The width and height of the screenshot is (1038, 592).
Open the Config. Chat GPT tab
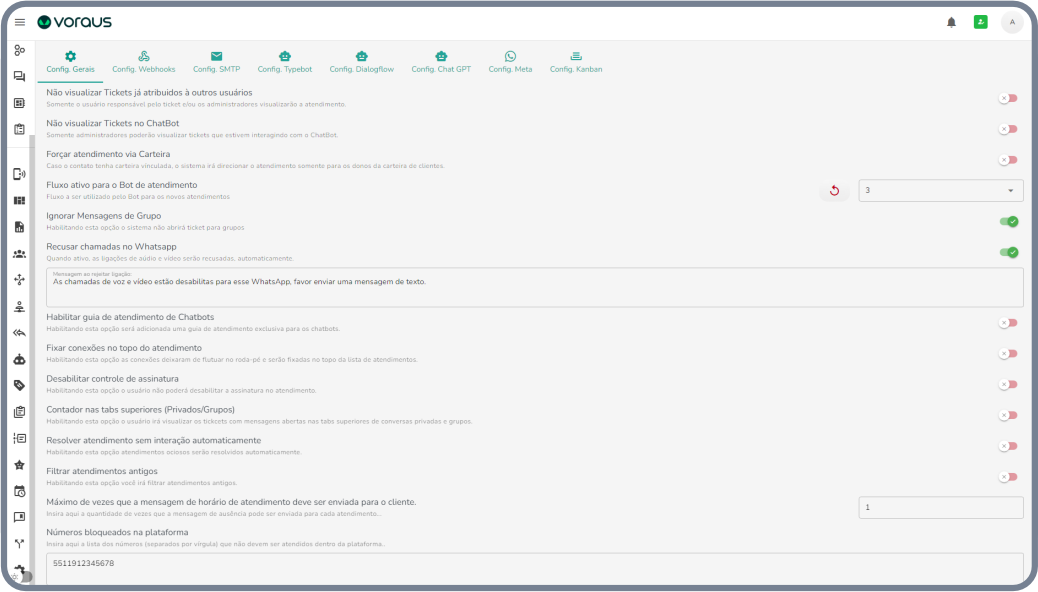pos(441,62)
